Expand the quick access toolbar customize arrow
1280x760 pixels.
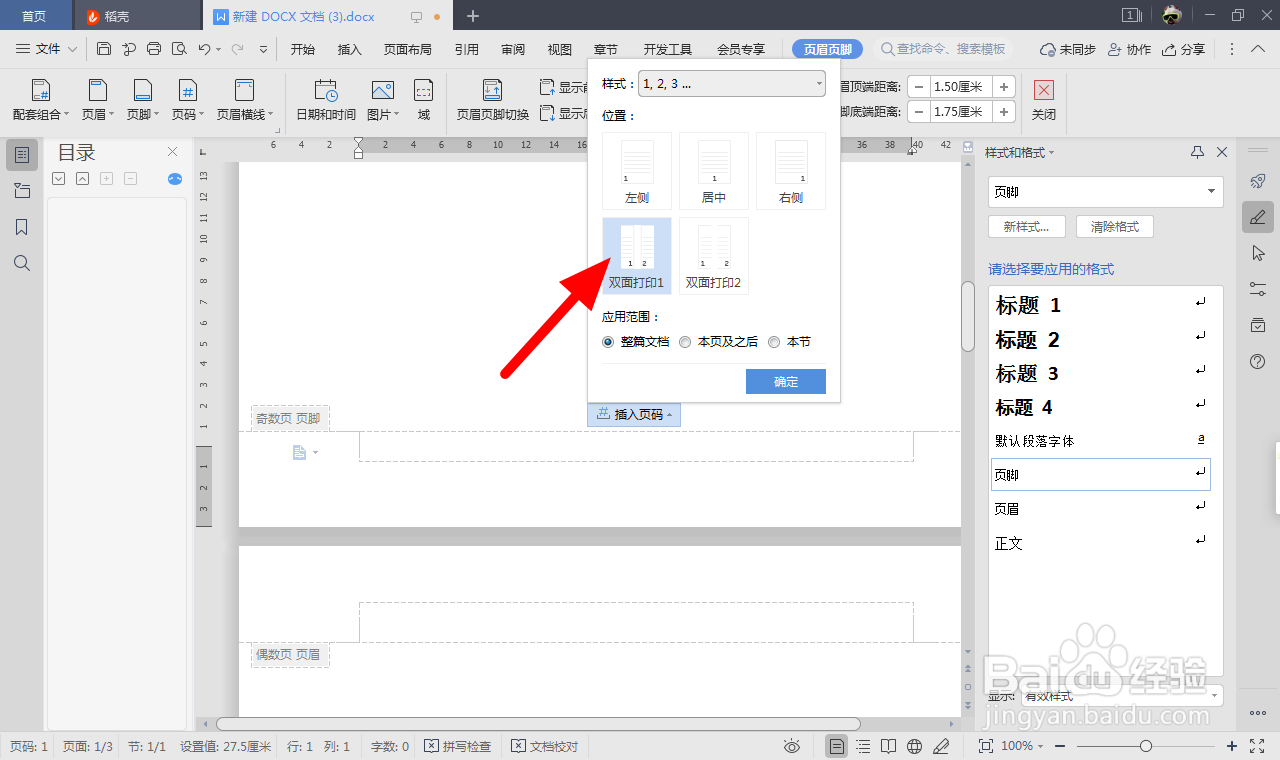point(264,49)
